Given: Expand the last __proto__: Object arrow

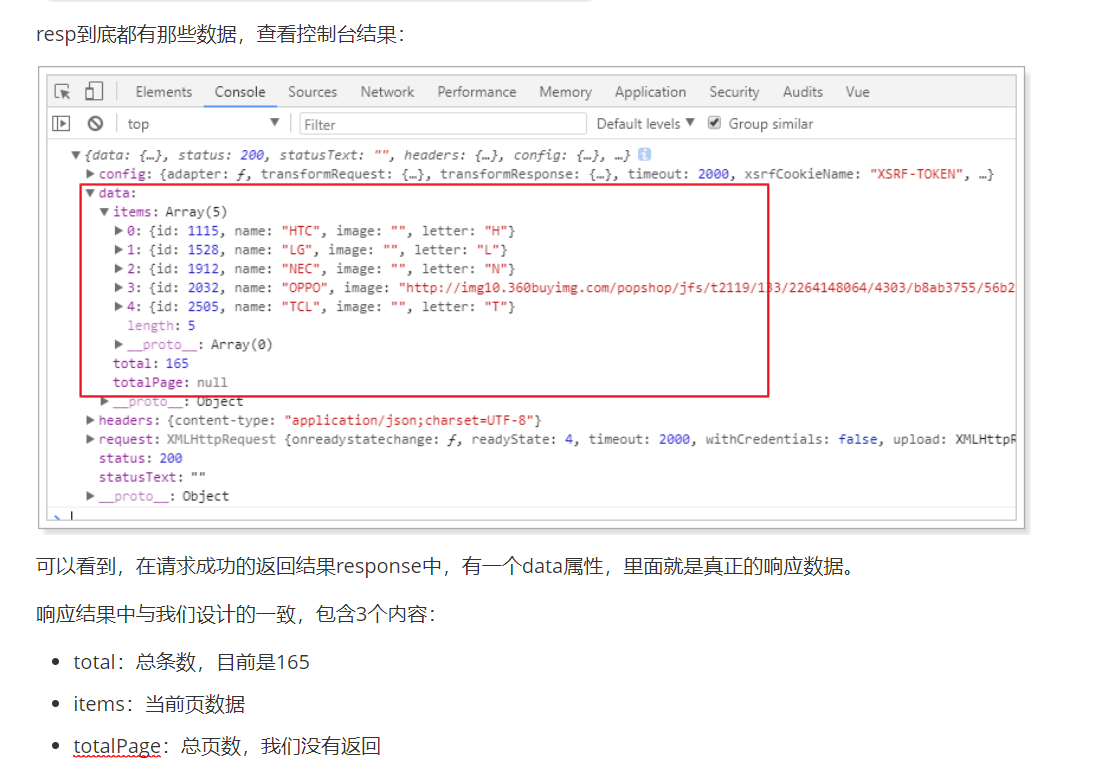Looking at the screenshot, I should 90,495.
